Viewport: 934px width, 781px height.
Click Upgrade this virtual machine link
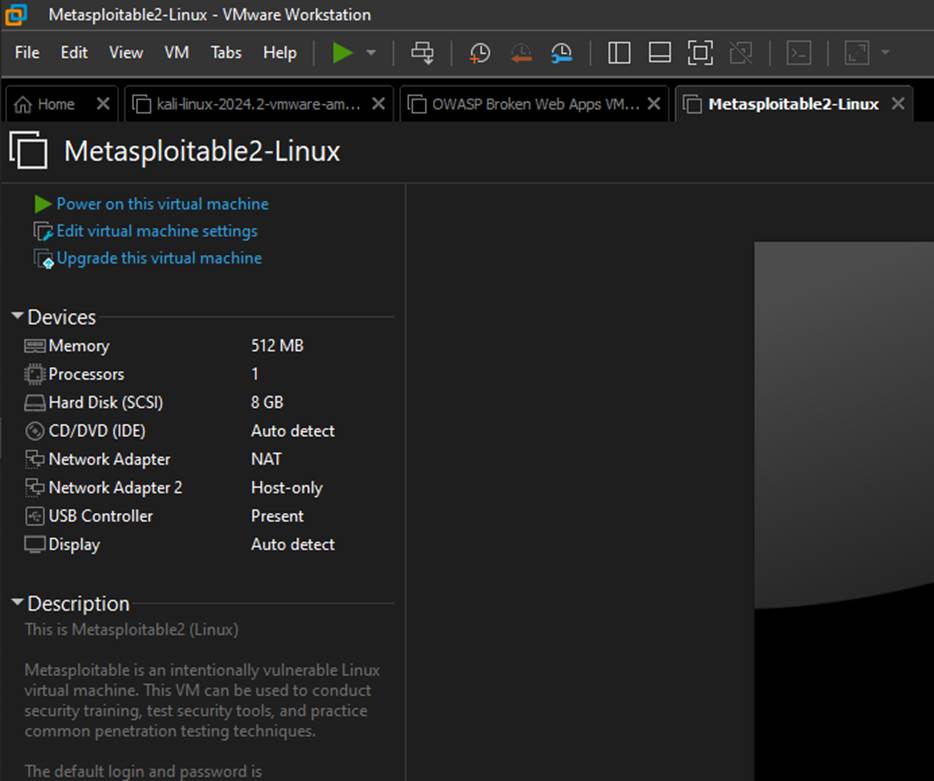(x=159, y=258)
